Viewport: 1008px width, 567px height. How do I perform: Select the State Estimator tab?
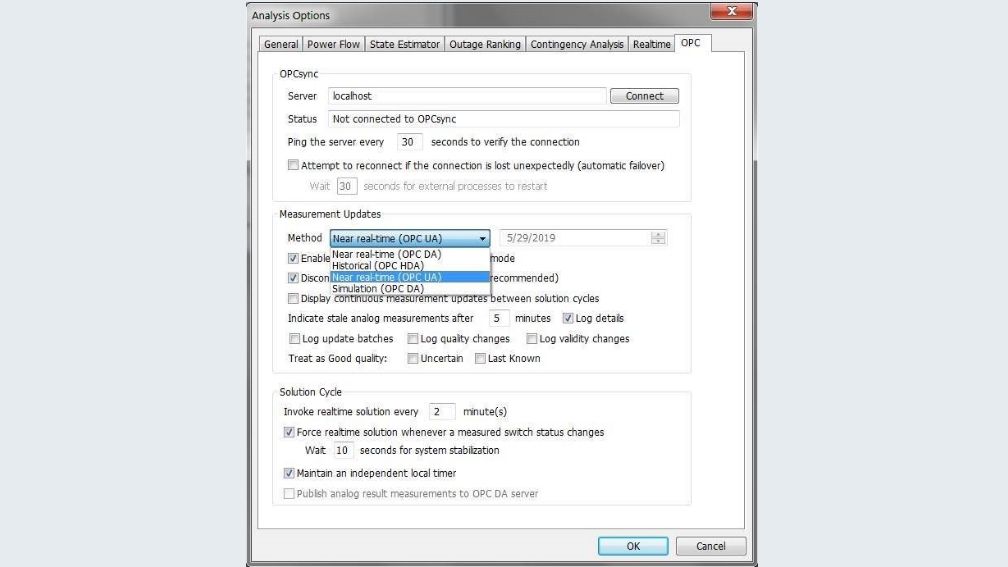(404, 44)
